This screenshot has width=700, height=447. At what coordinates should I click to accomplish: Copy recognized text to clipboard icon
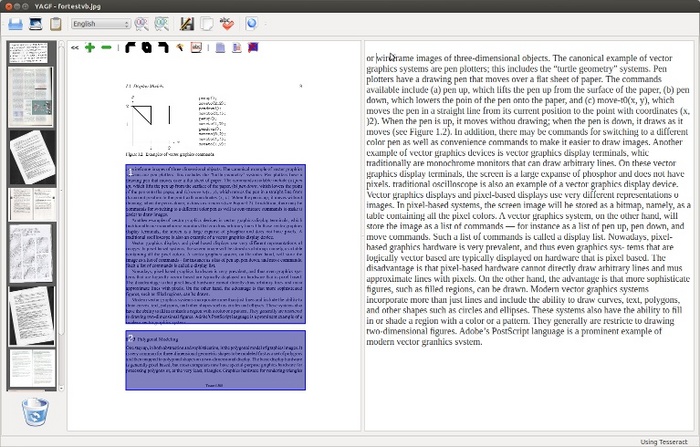[x=207, y=24]
